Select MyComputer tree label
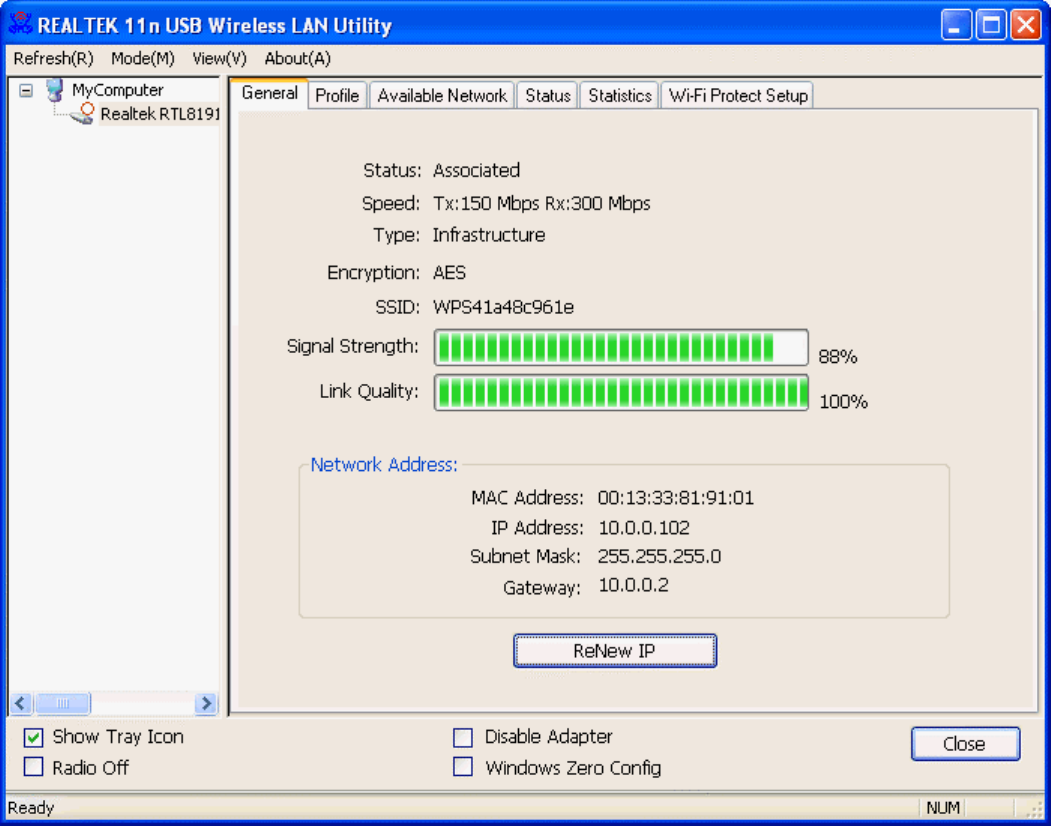The image size is (1051, 826). 117,90
